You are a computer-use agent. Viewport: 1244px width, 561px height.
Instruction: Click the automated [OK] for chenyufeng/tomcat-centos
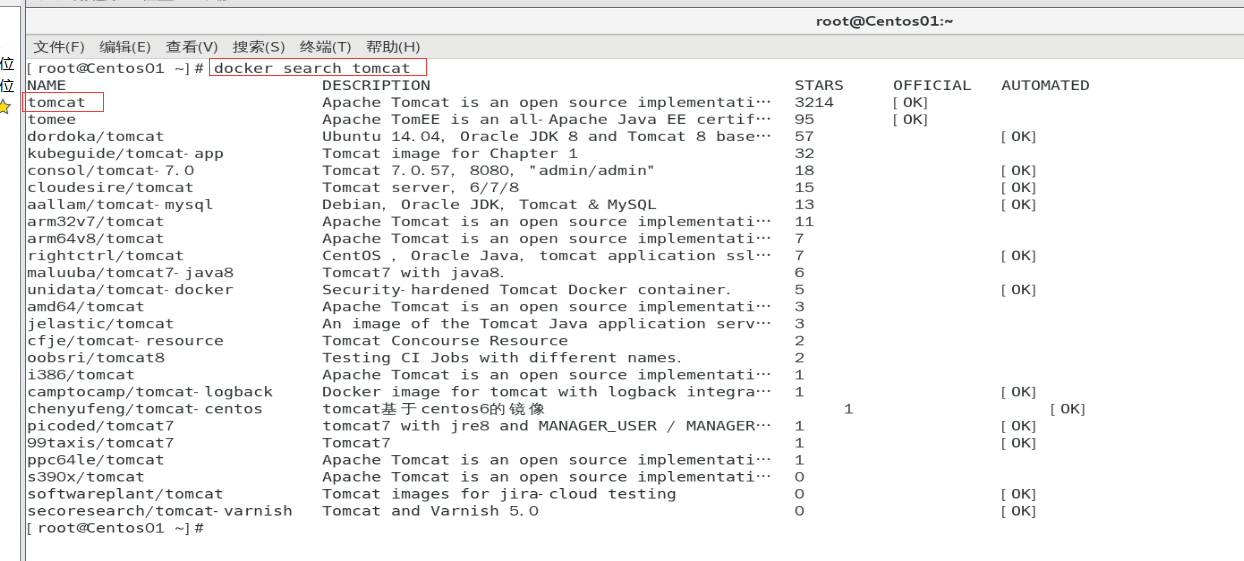1068,408
